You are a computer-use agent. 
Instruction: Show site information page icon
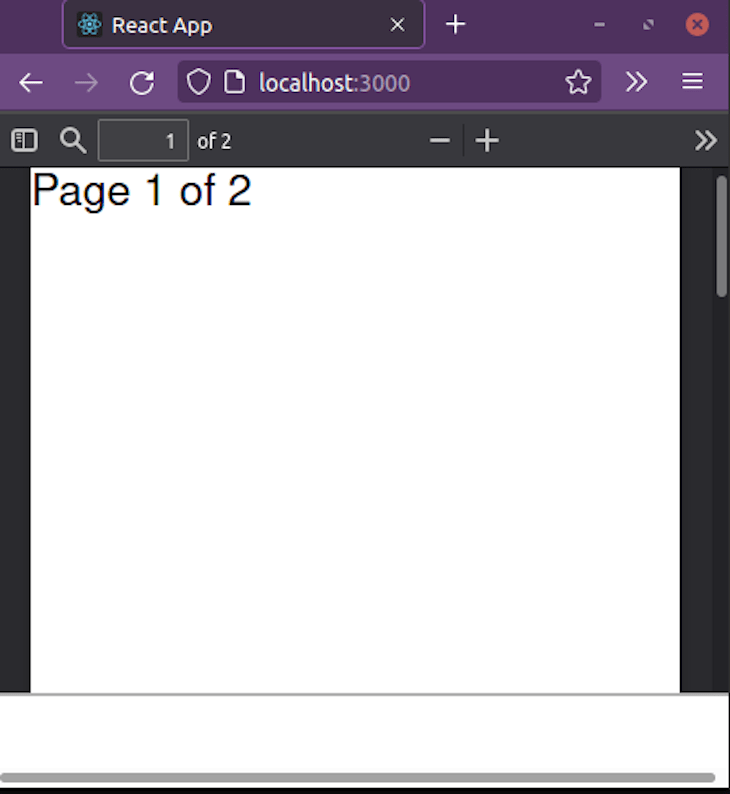234,82
